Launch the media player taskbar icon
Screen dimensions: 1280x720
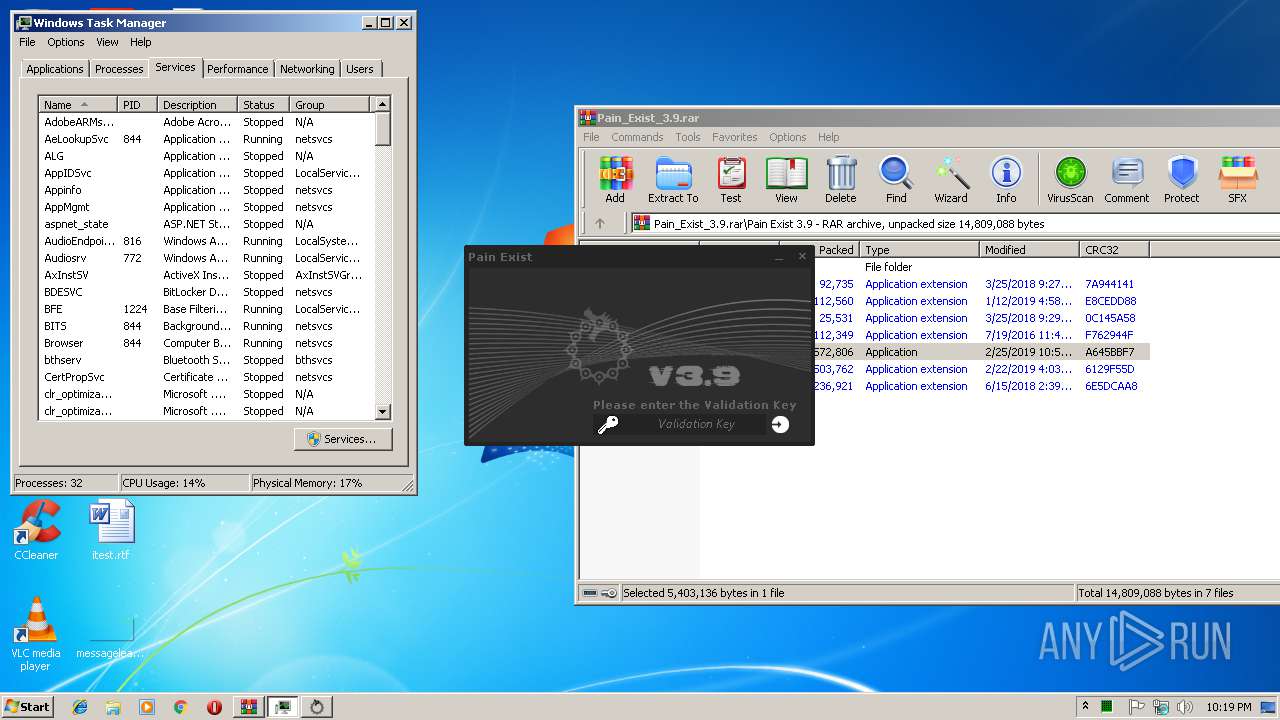pos(147,707)
